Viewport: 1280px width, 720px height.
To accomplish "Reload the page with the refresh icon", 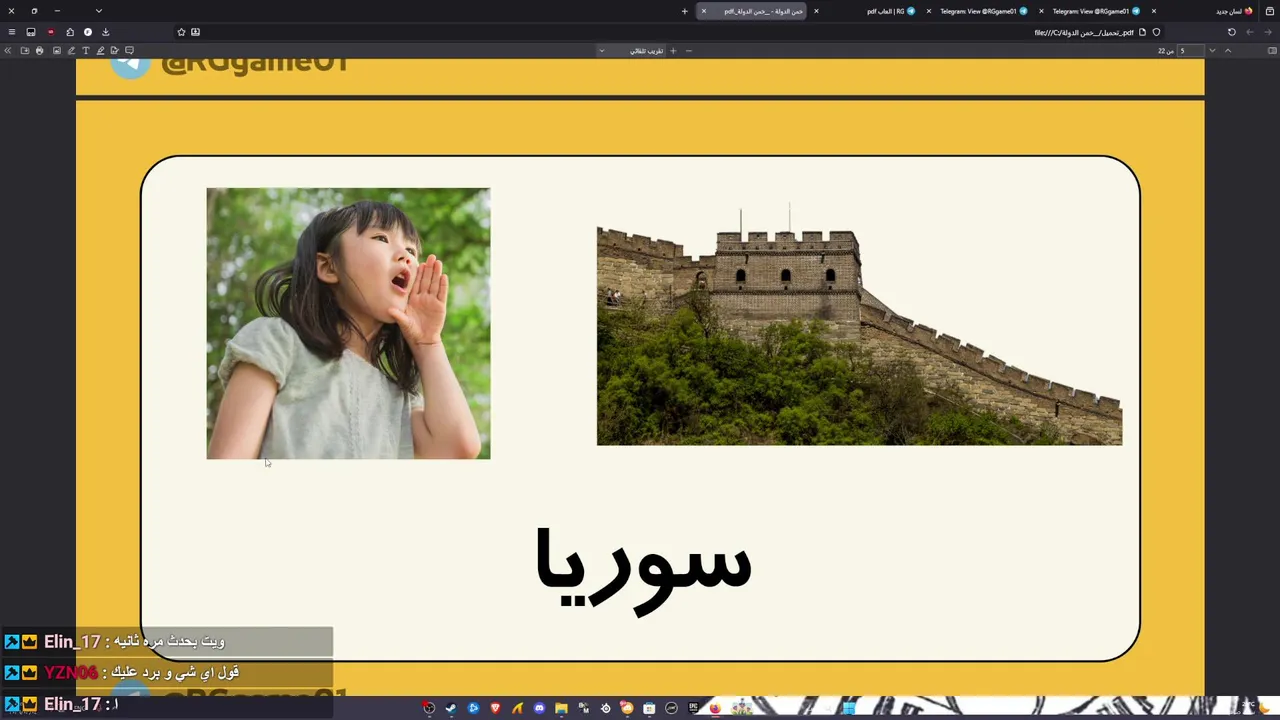I will (x=1232, y=32).
